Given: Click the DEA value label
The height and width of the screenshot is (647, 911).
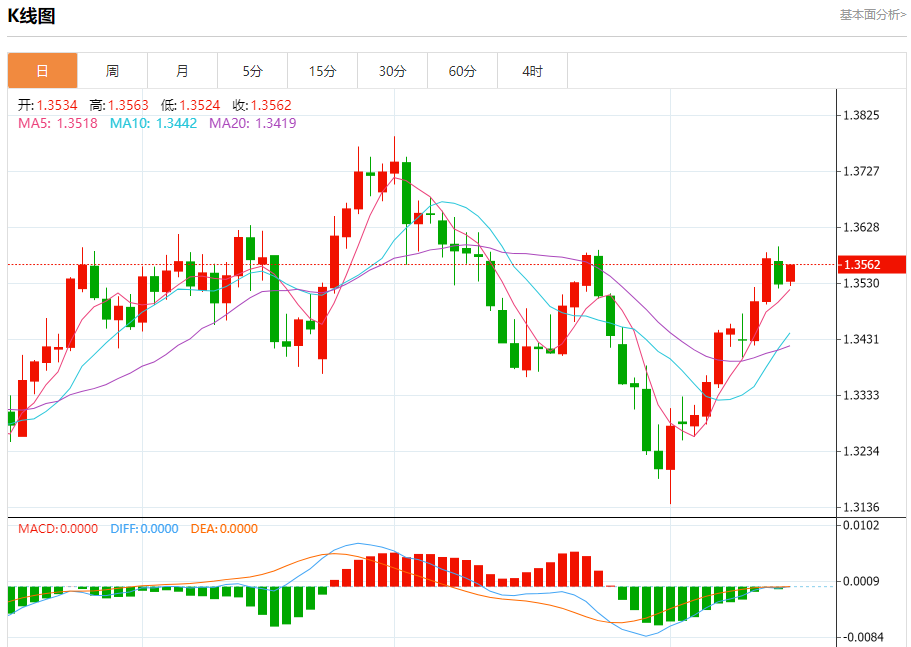Looking at the screenshot, I should 224,529.
